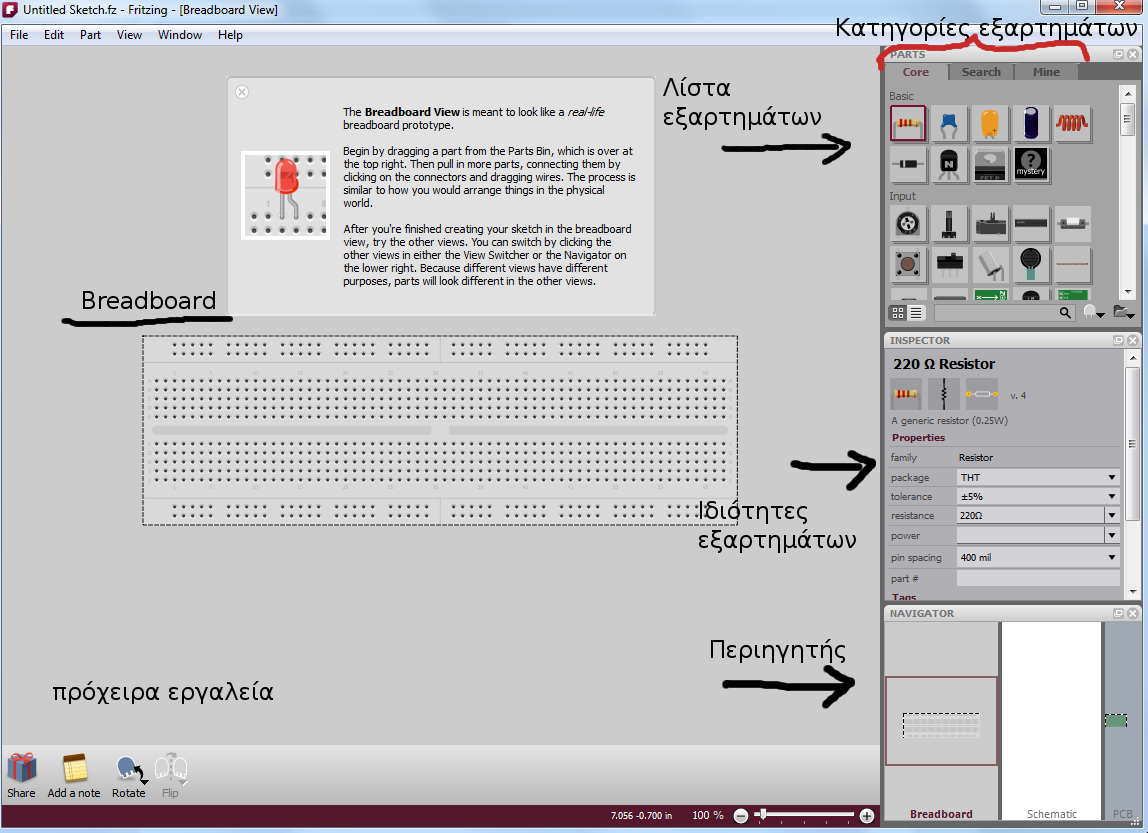Open the View menu
1148x833 pixels.
129,34
